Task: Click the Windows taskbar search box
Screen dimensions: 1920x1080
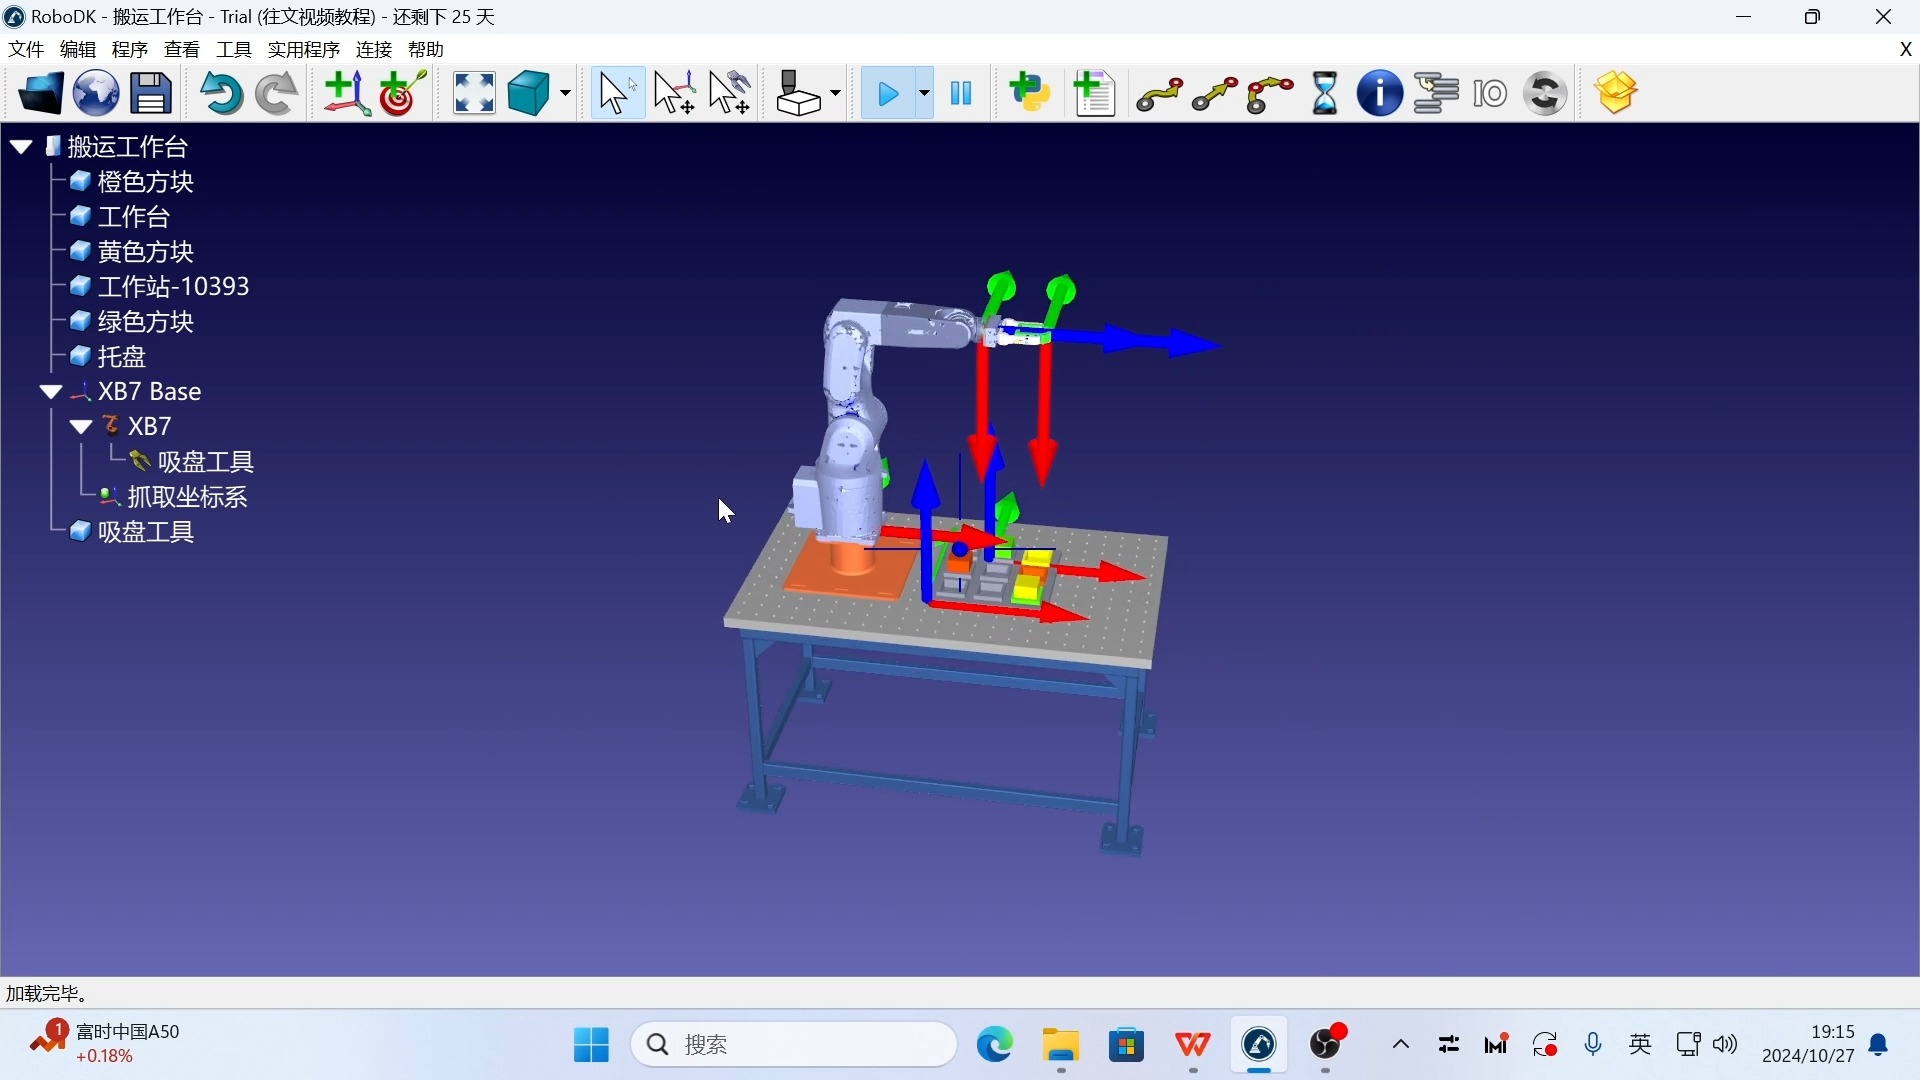Action: point(795,1045)
